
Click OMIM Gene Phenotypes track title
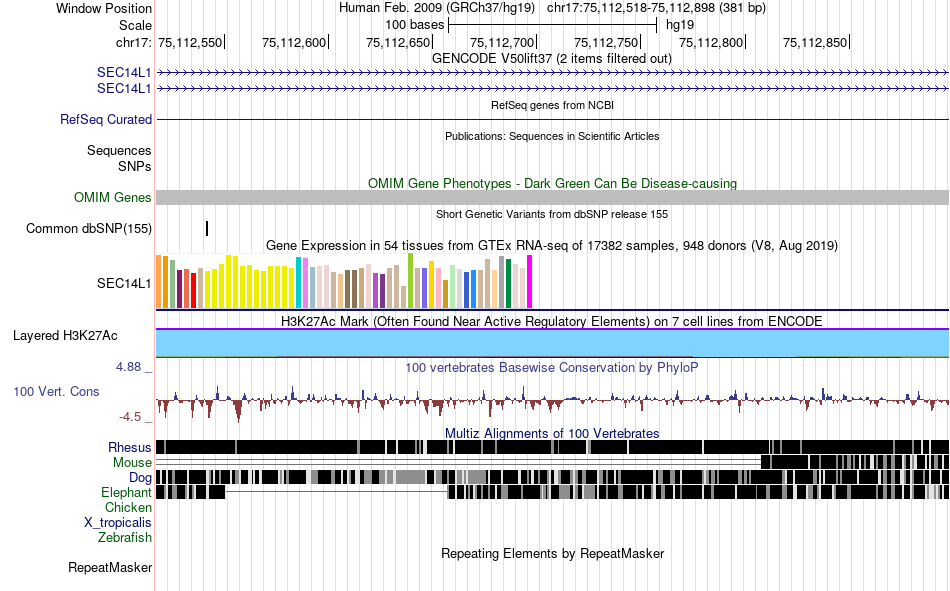click(x=552, y=184)
